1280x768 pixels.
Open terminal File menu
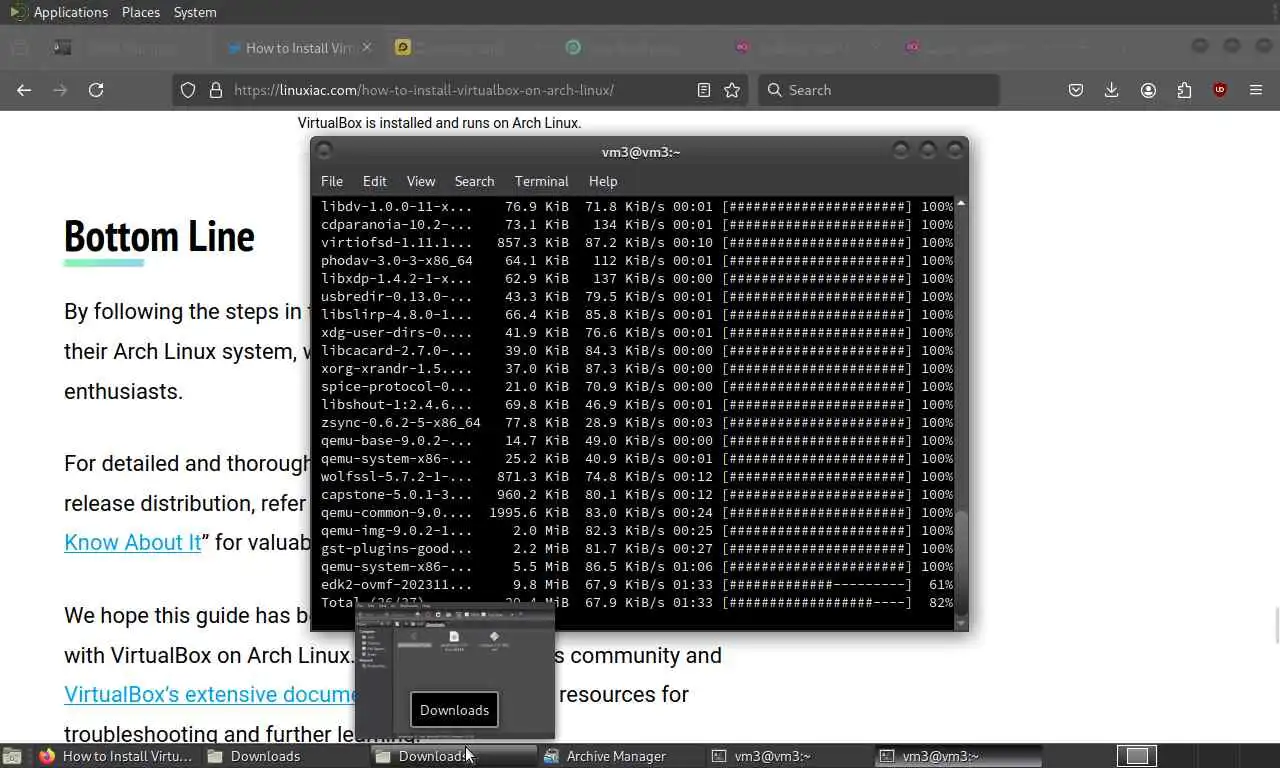click(x=332, y=181)
